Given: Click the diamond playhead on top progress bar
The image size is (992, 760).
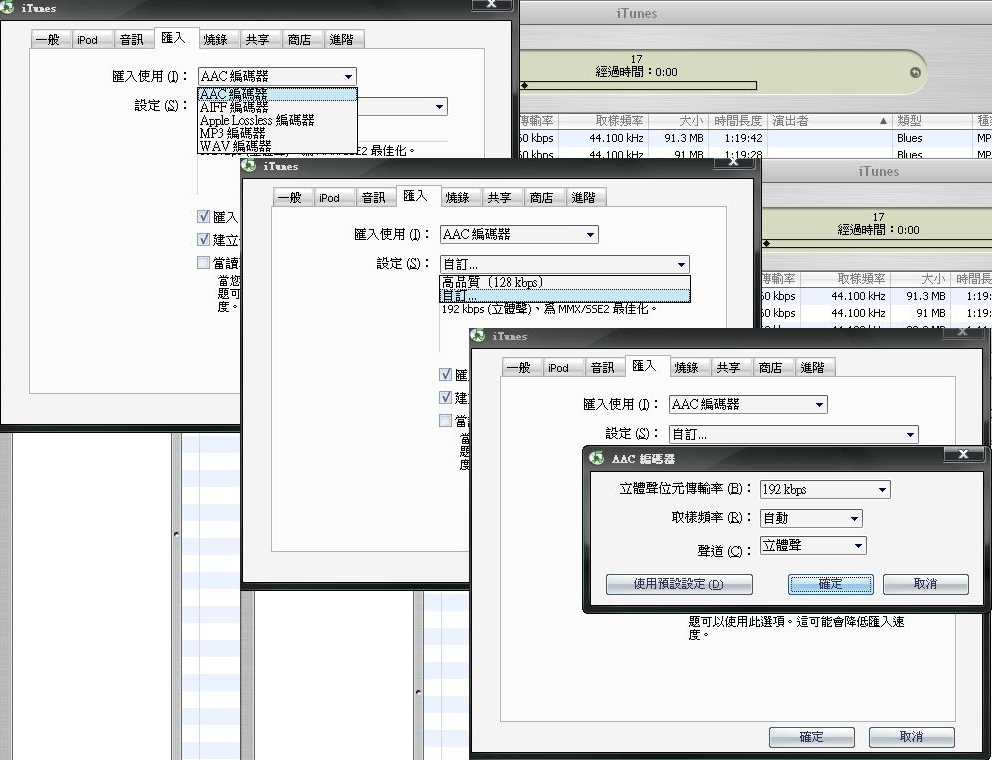Looking at the screenshot, I should (523, 86).
